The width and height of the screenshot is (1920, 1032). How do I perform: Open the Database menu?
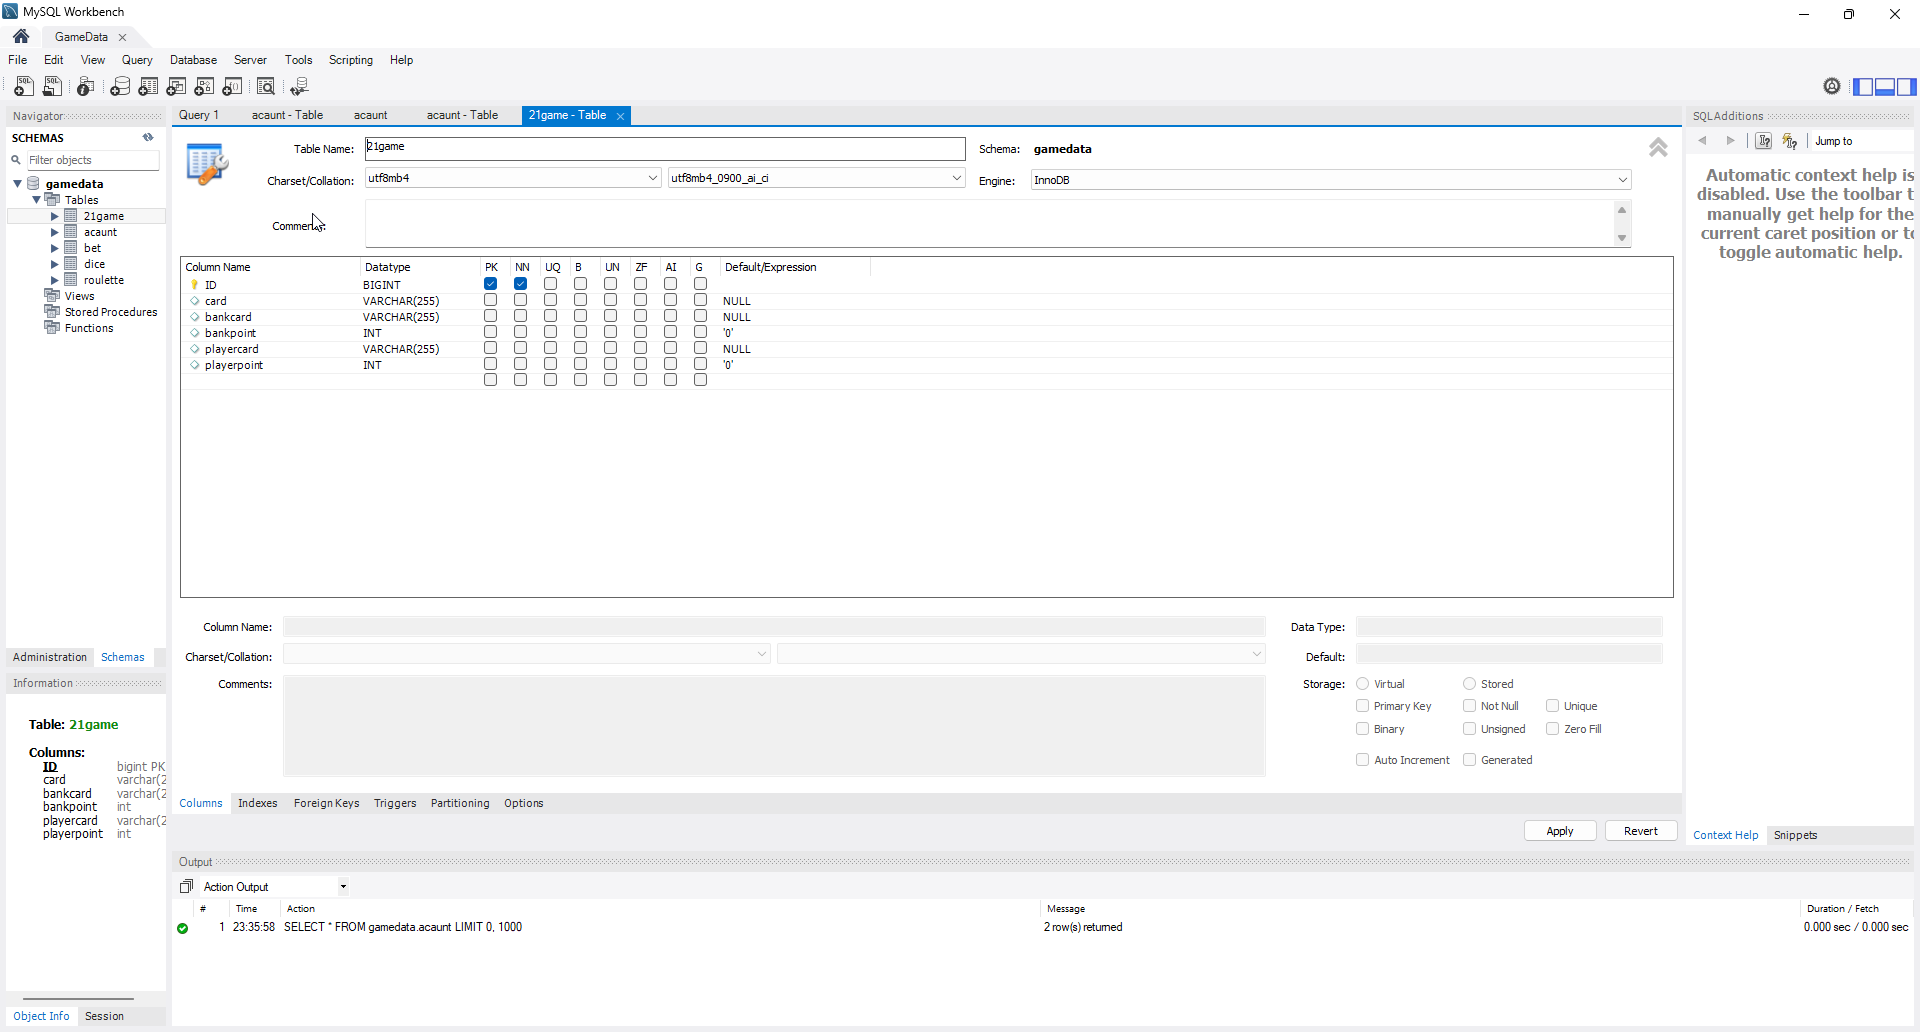[193, 60]
